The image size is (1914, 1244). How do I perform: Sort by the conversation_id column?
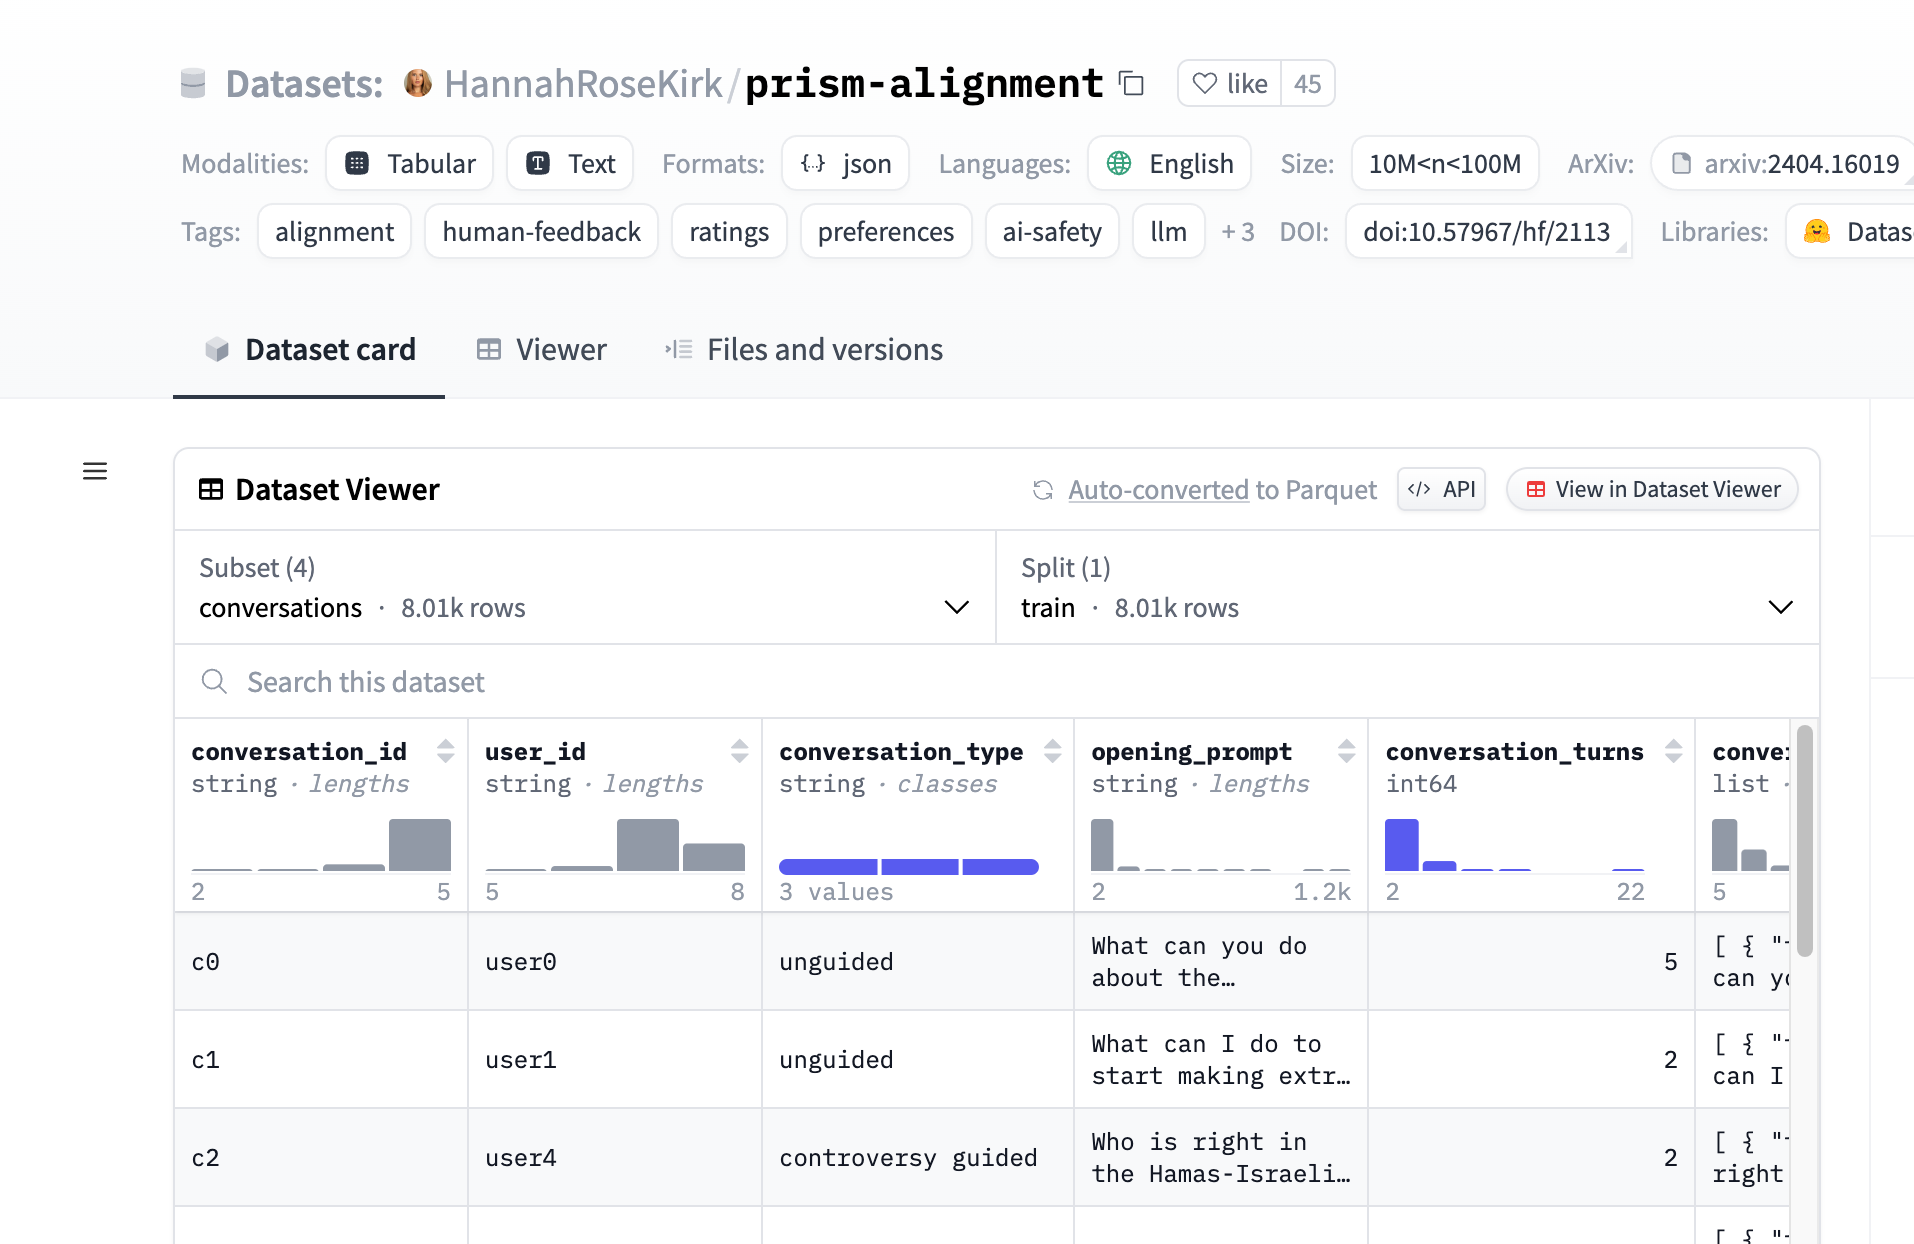pyautogui.click(x=446, y=751)
